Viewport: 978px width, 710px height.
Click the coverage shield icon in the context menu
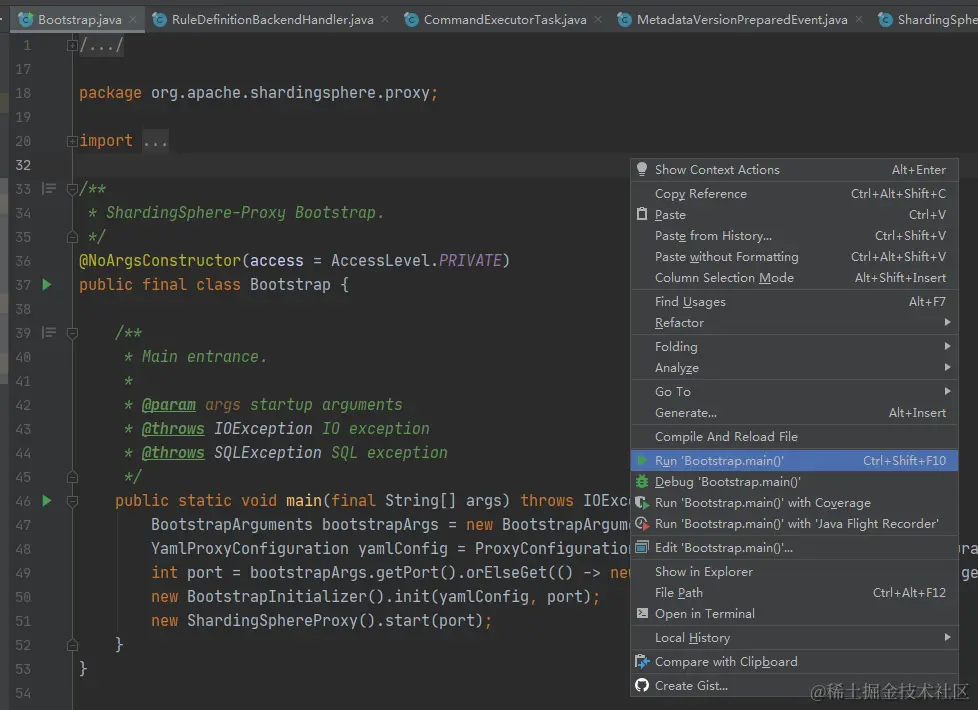click(642, 502)
